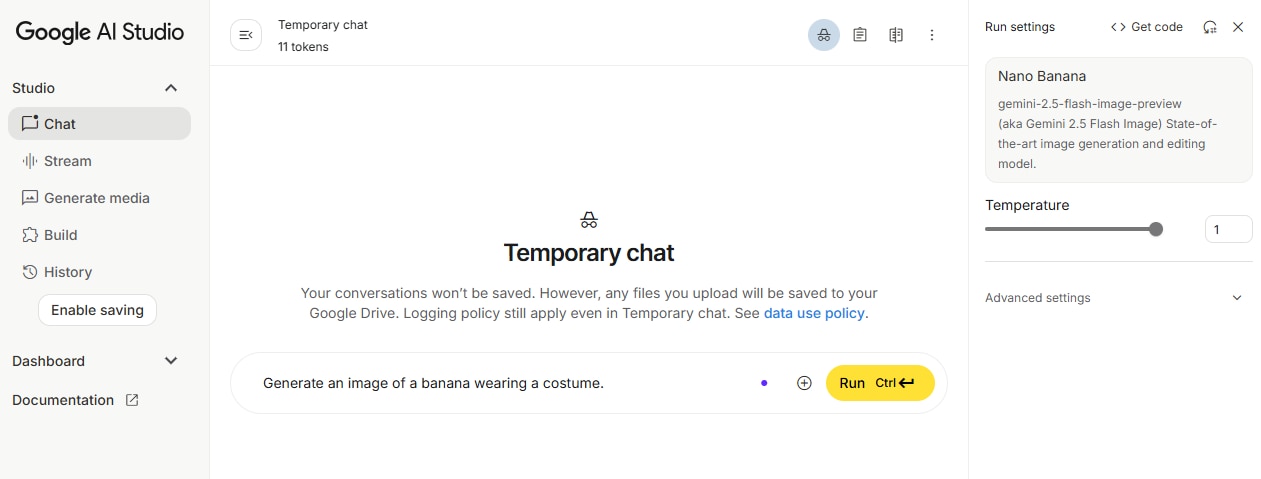Viewport: 1261px width, 479px height.
Task: Click the compare mode icon in header
Action: [896, 35]
